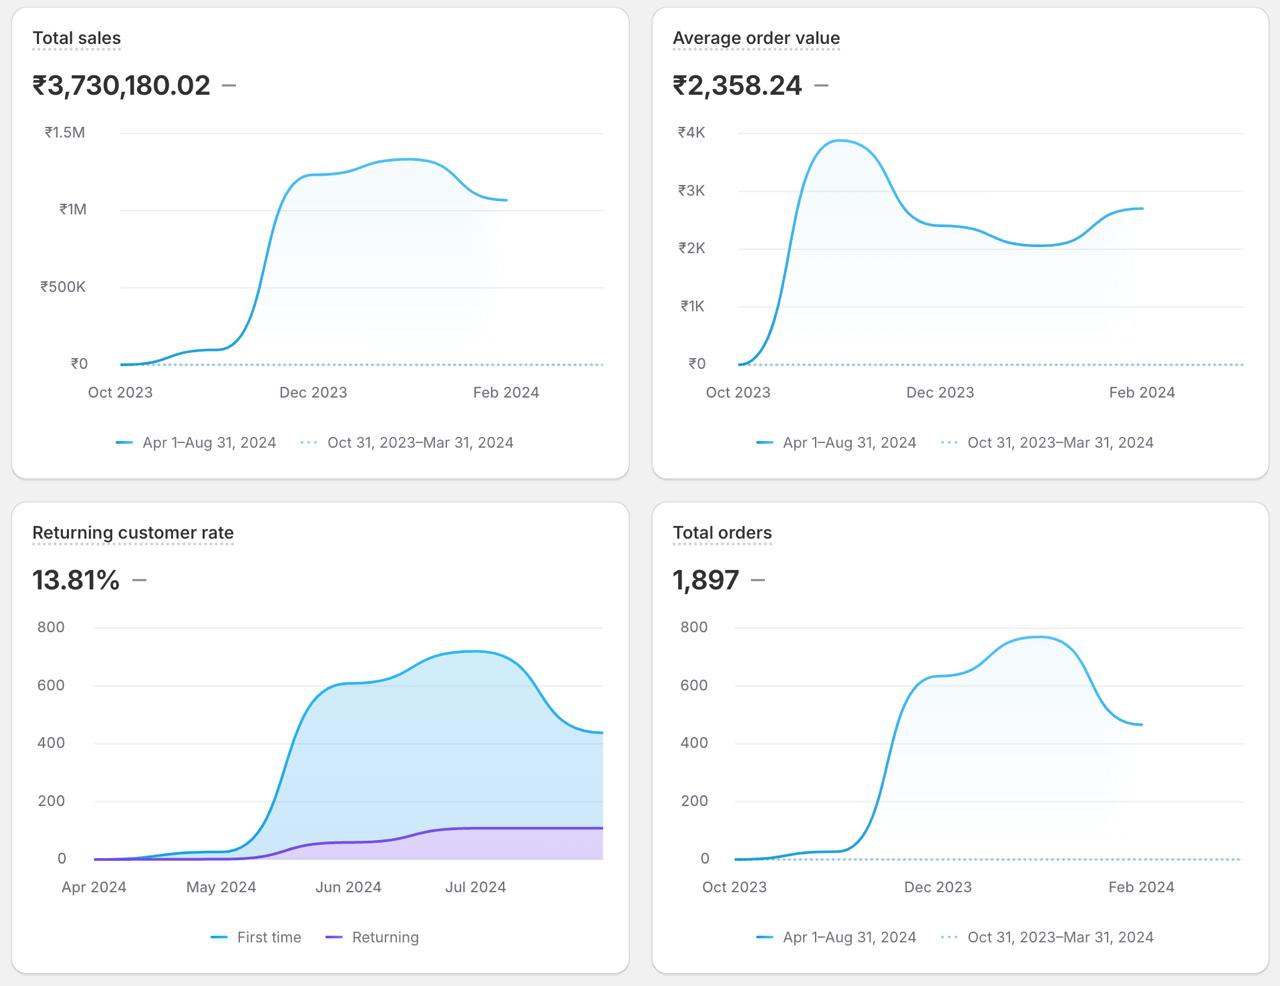Screen dimensions: 1280x986
Task: Open the Average order value report title
Action: (756, 39)
